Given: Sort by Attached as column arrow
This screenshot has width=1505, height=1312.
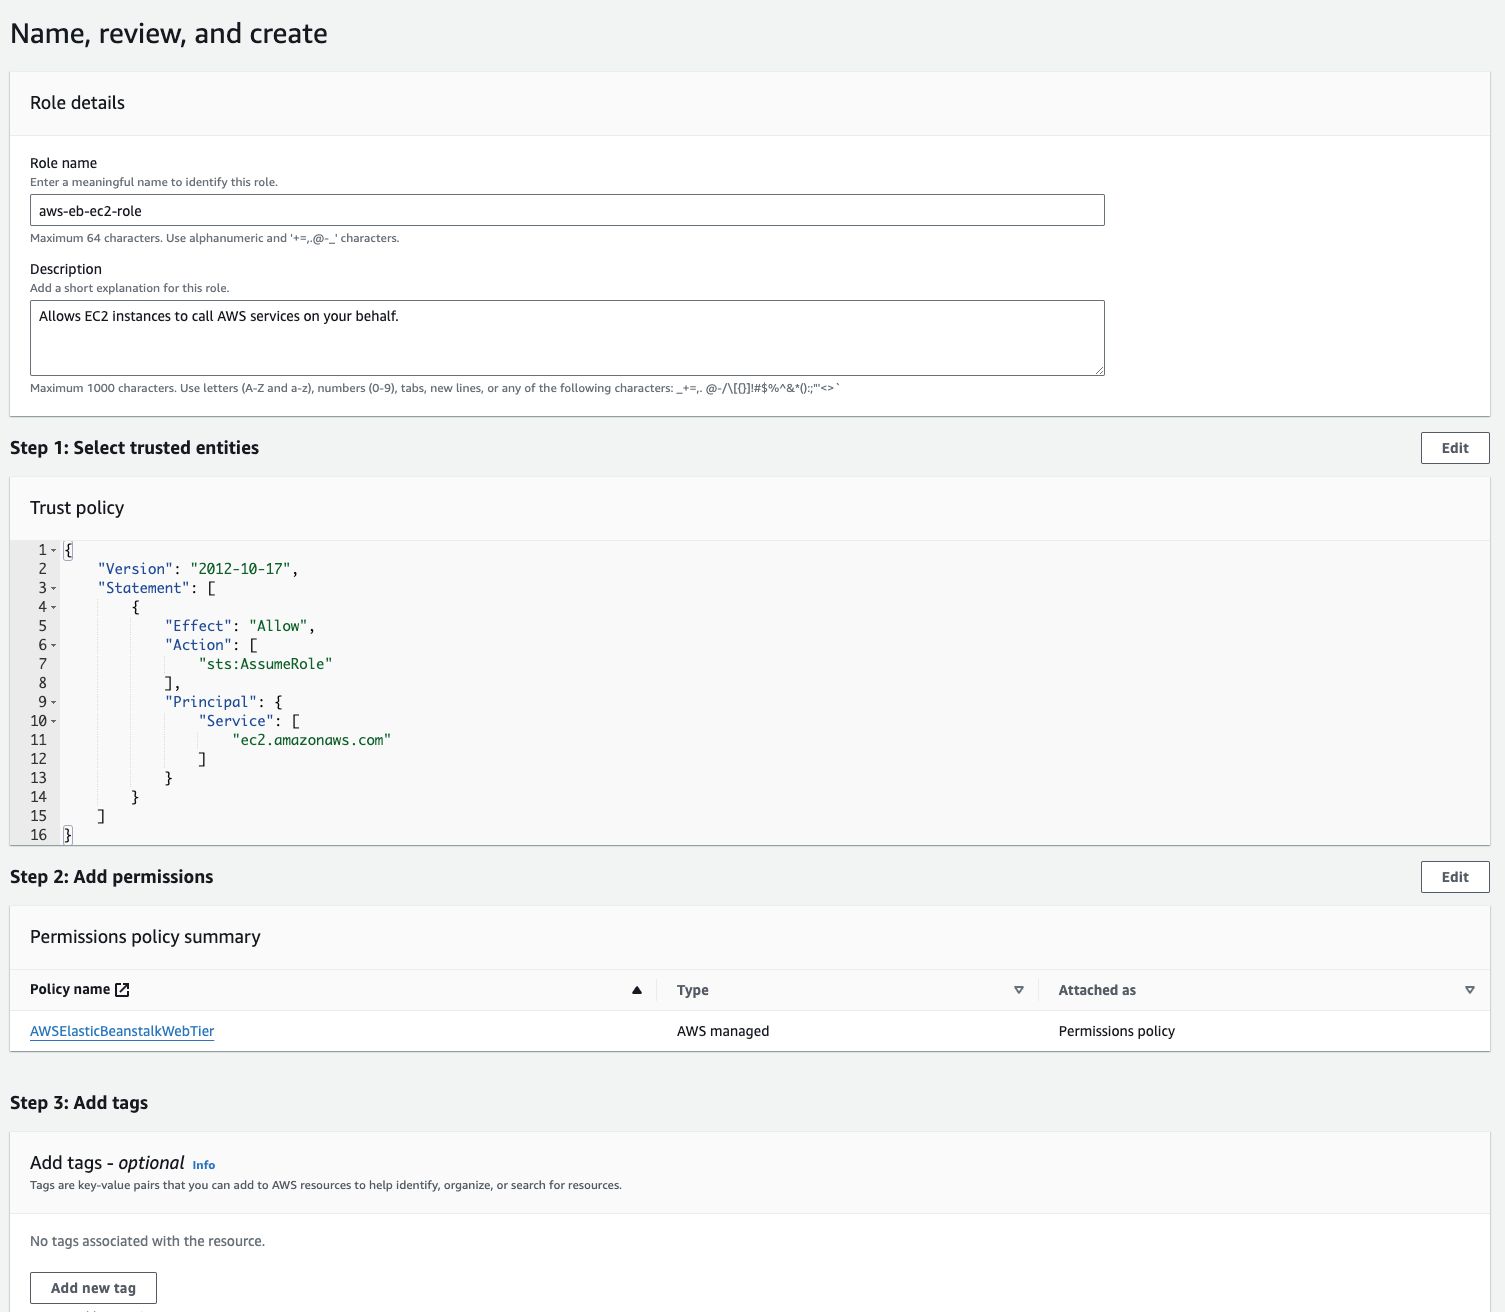Looking at the screenshot, I should (x=1470, y=990).
